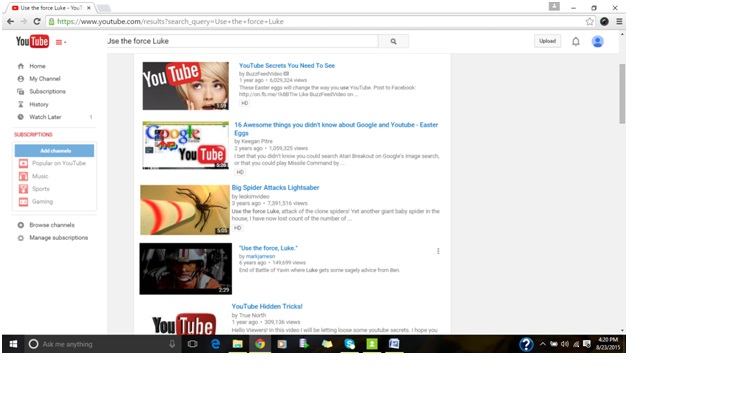Open the three-dot menu beside "Use the force, Luke."

tap(438, 251)
